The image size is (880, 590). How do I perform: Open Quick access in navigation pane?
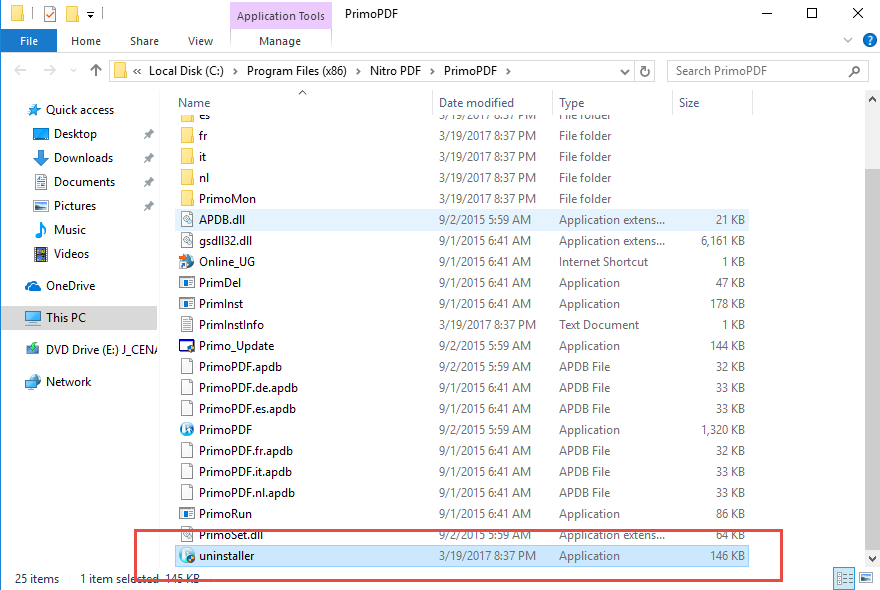tap(80, 110)
